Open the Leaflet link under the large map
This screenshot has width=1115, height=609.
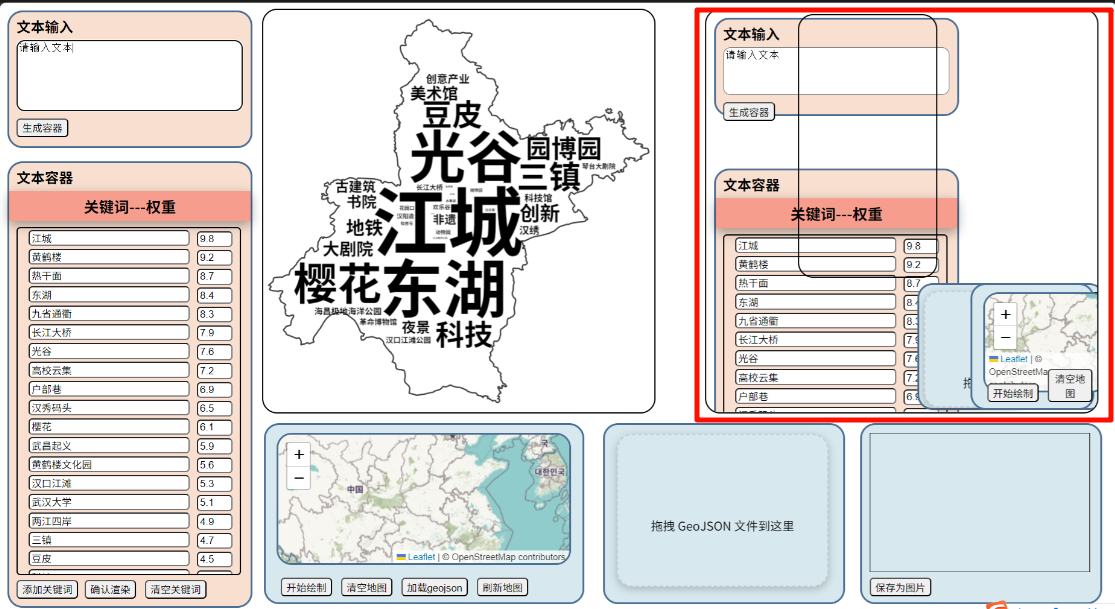(421, 557)
